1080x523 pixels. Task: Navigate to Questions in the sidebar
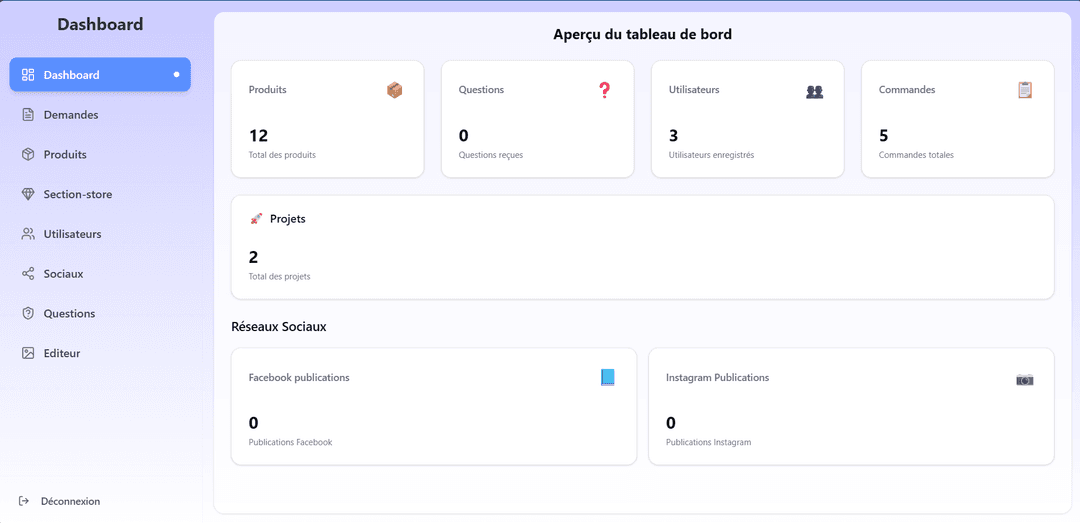click(x=69, y=314)
